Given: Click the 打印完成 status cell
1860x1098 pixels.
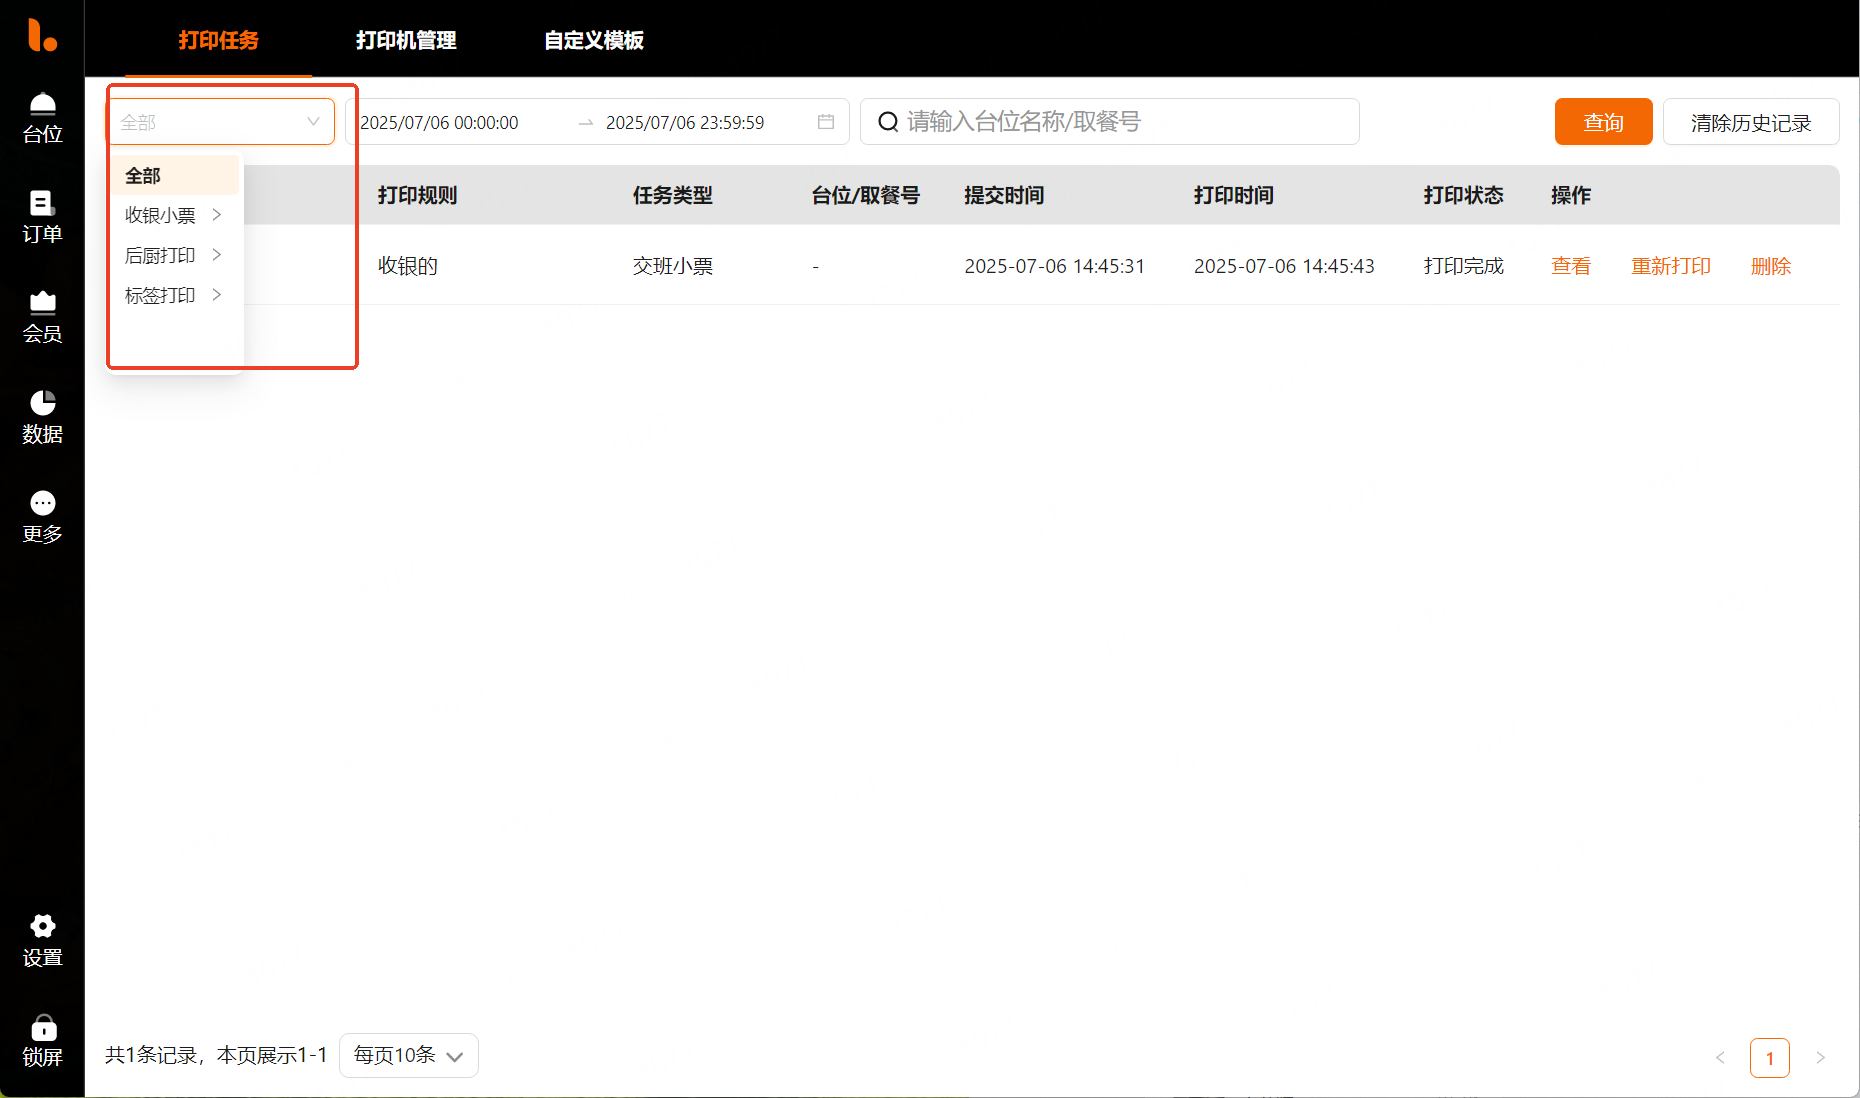Looking at the screenshot, I should [1464, 266].
